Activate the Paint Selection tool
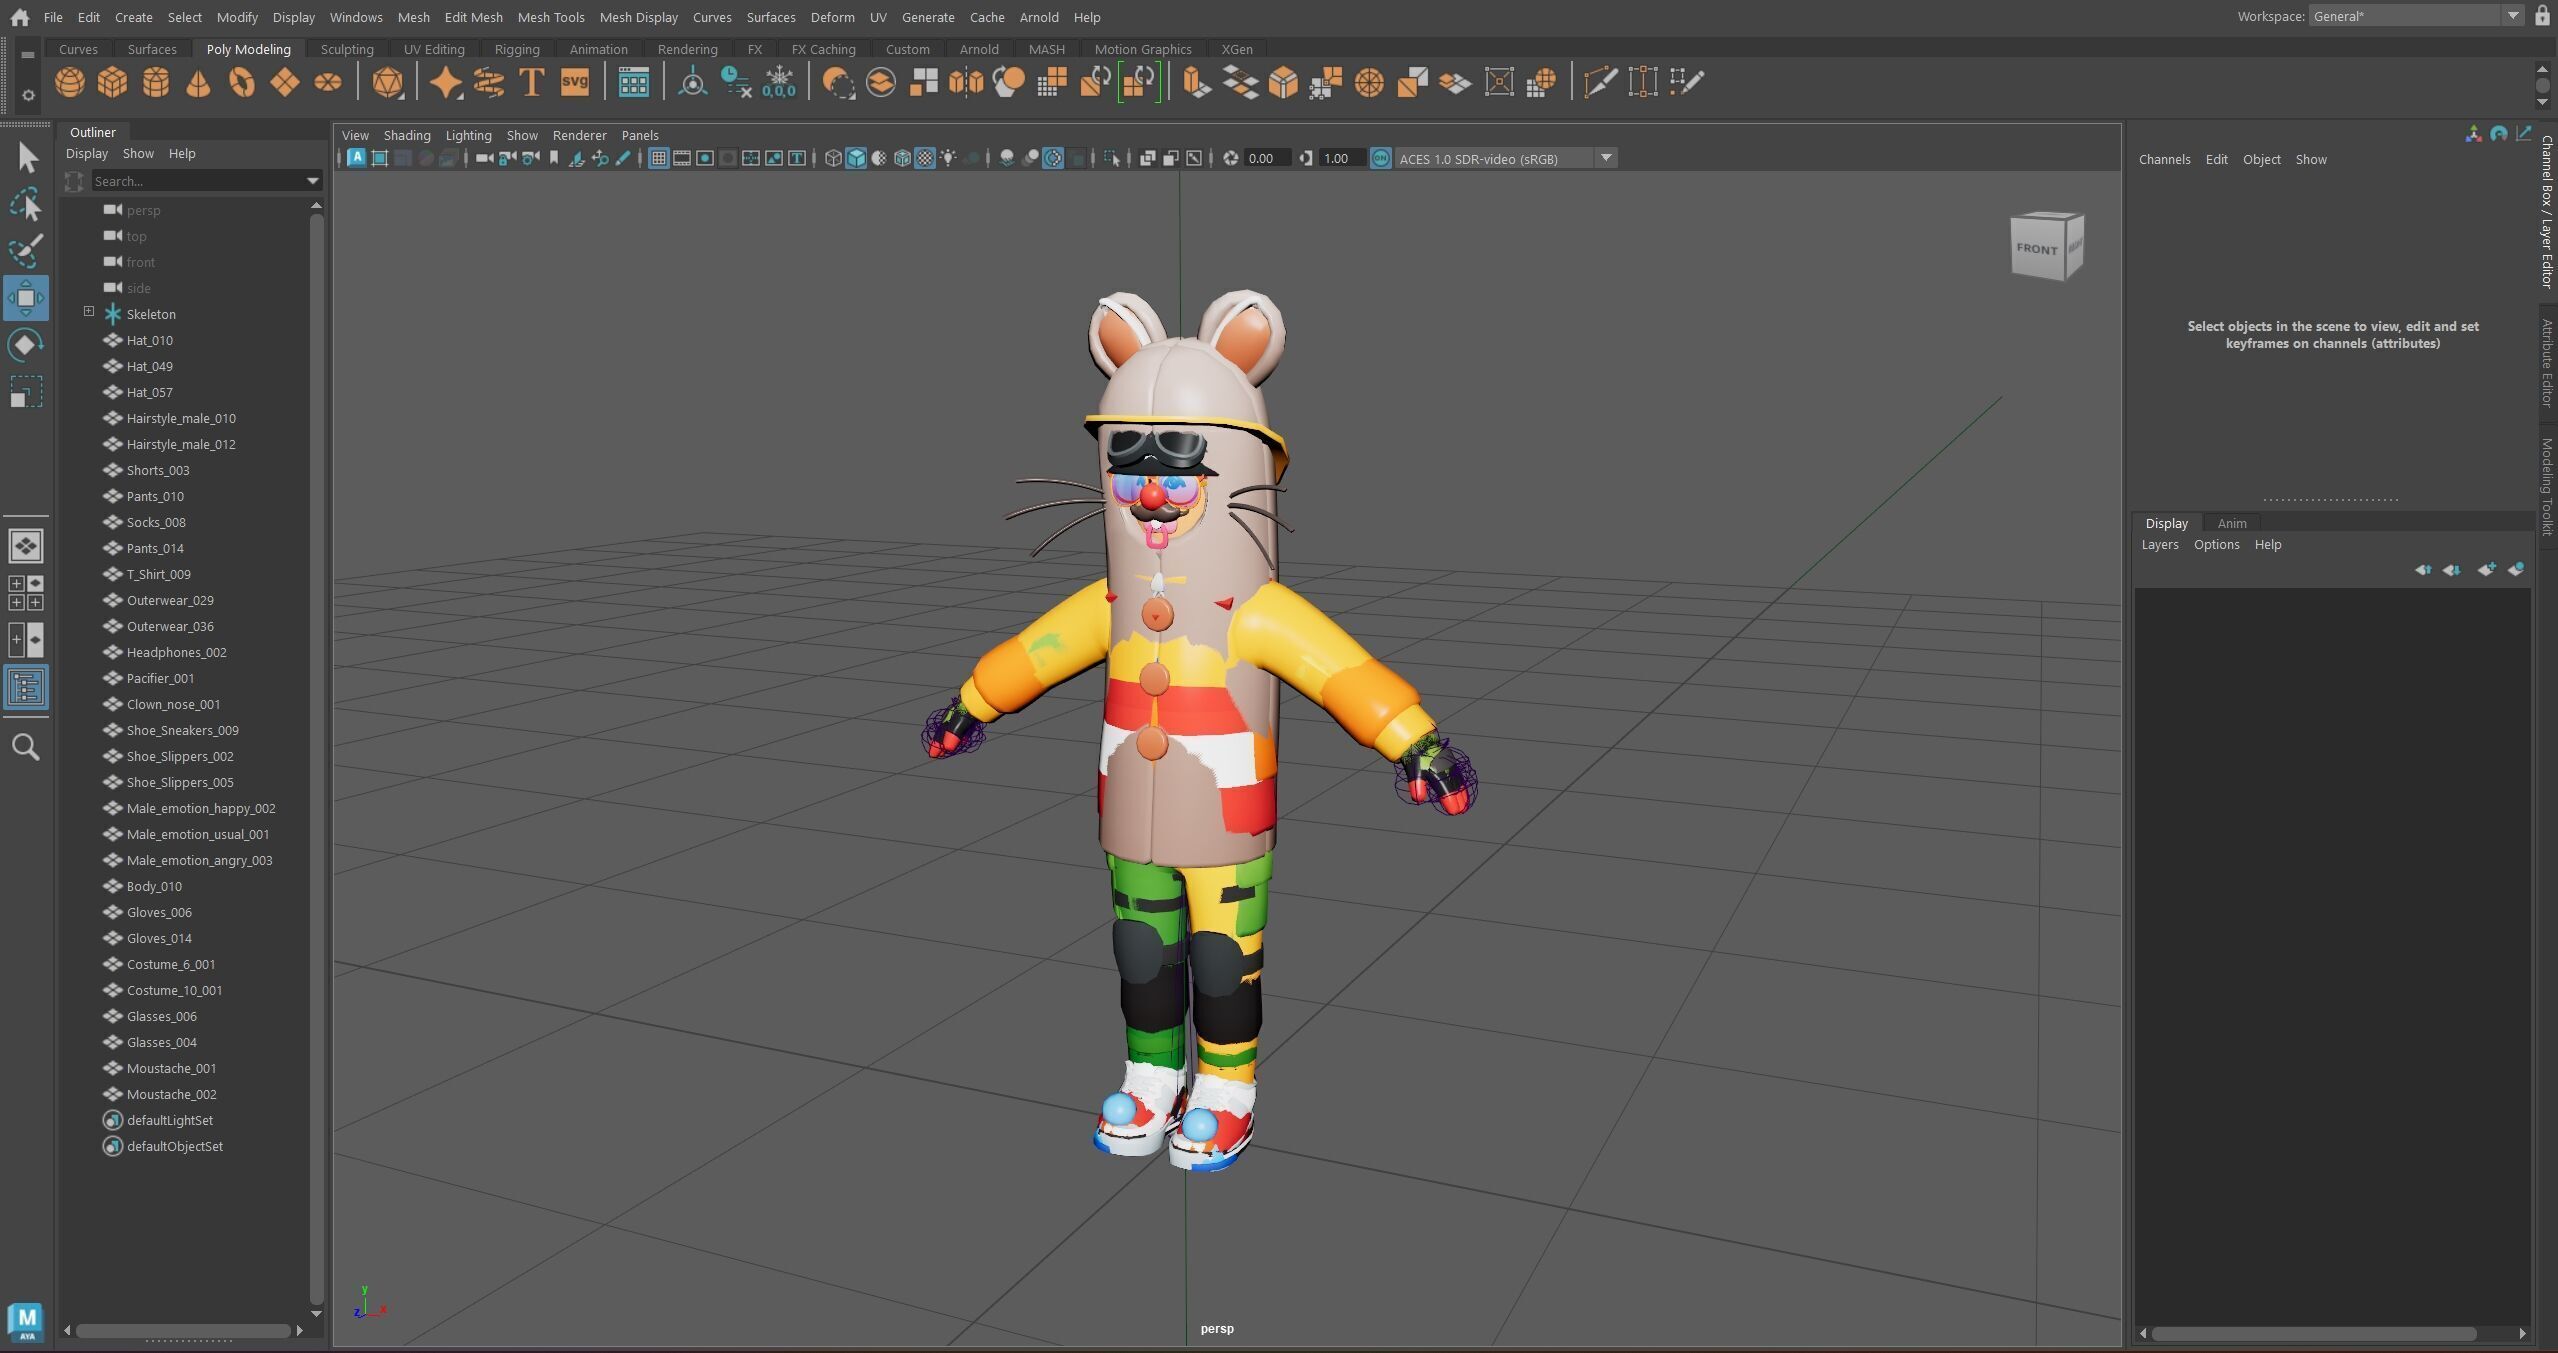Screen dimensions: 2558x1353 pos(26,250)
